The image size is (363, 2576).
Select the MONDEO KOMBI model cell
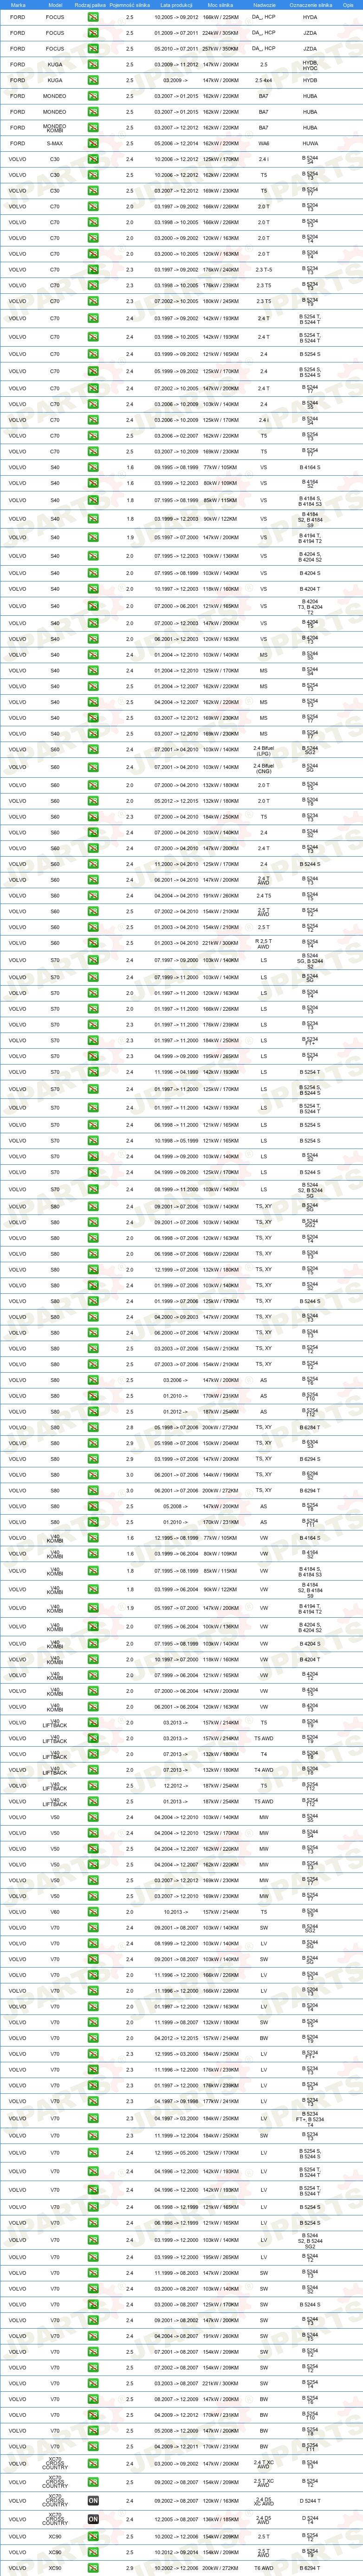pyautogui.click(x=55, y=128)
